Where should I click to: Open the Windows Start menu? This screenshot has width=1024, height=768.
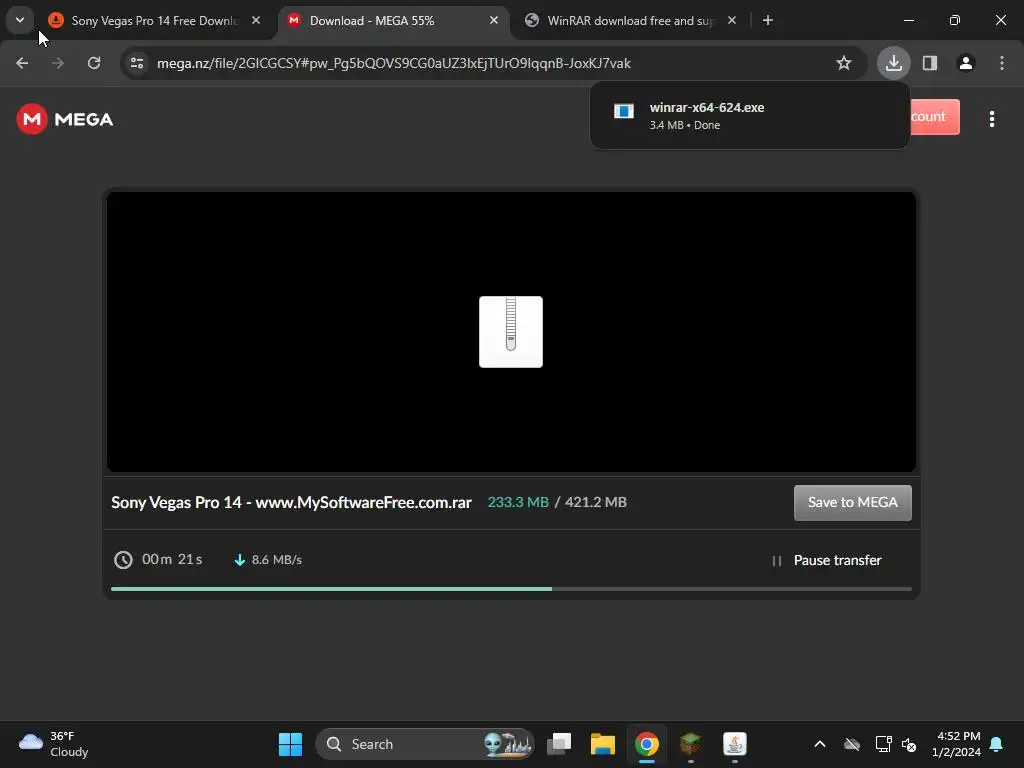point(290,744)
